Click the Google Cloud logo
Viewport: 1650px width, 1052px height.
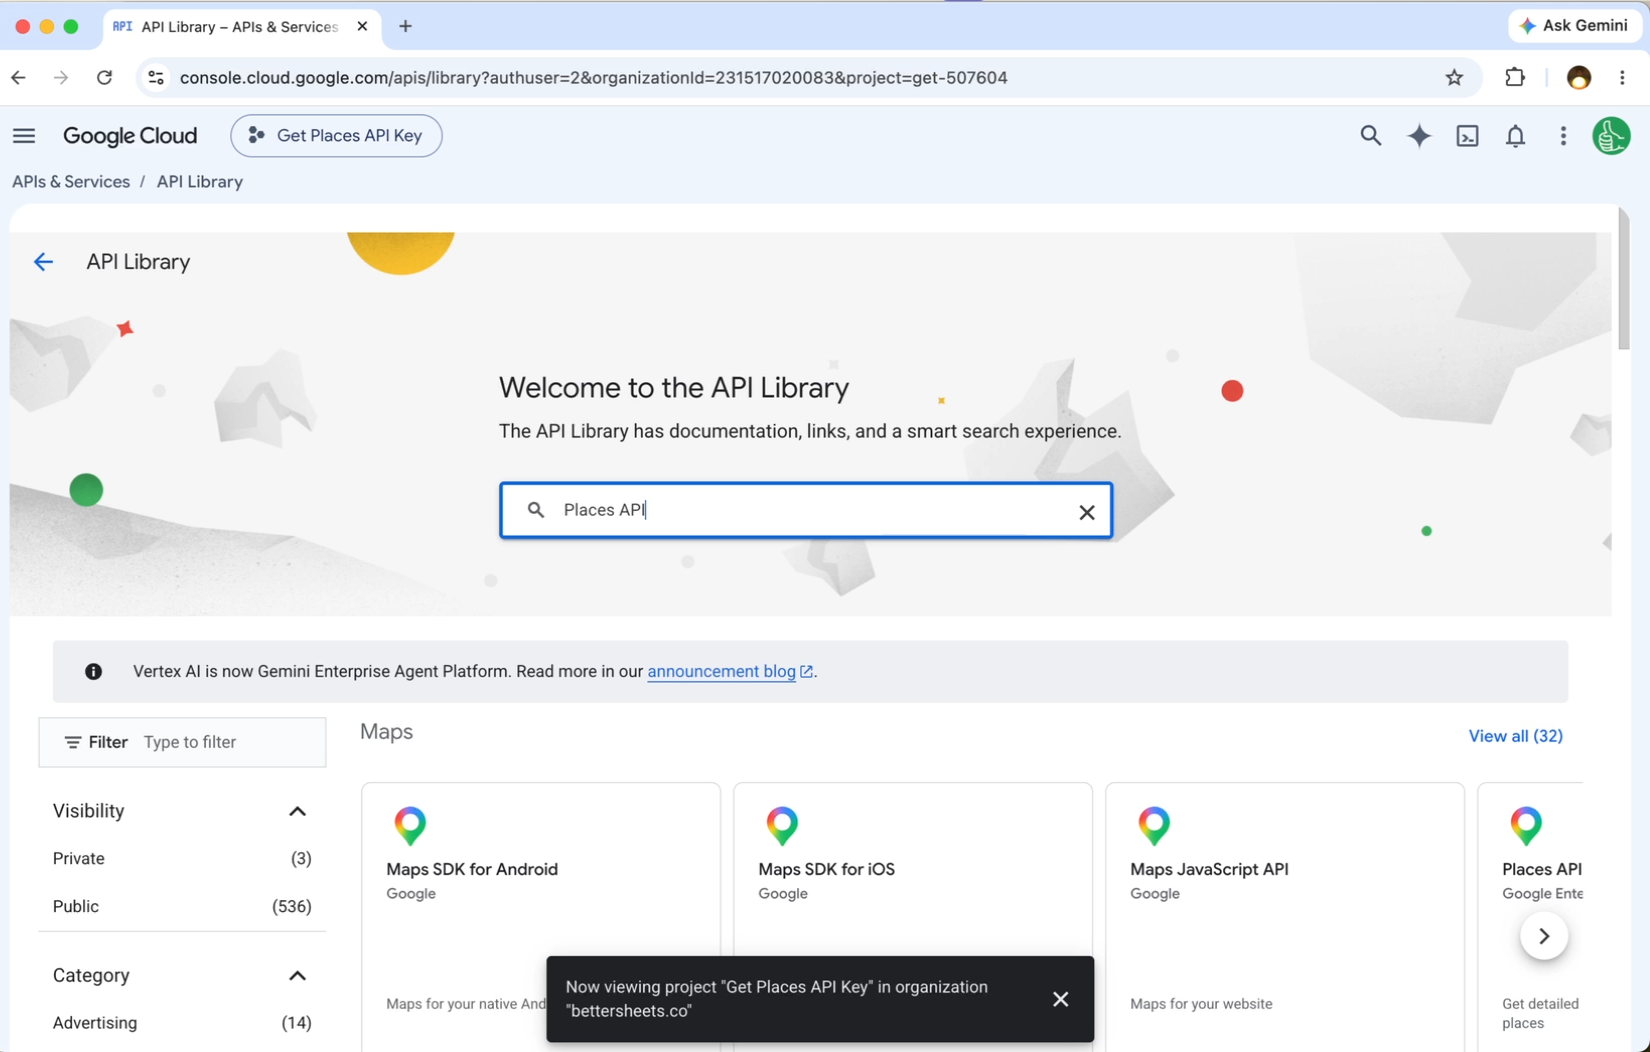click(x=130, y=136)
